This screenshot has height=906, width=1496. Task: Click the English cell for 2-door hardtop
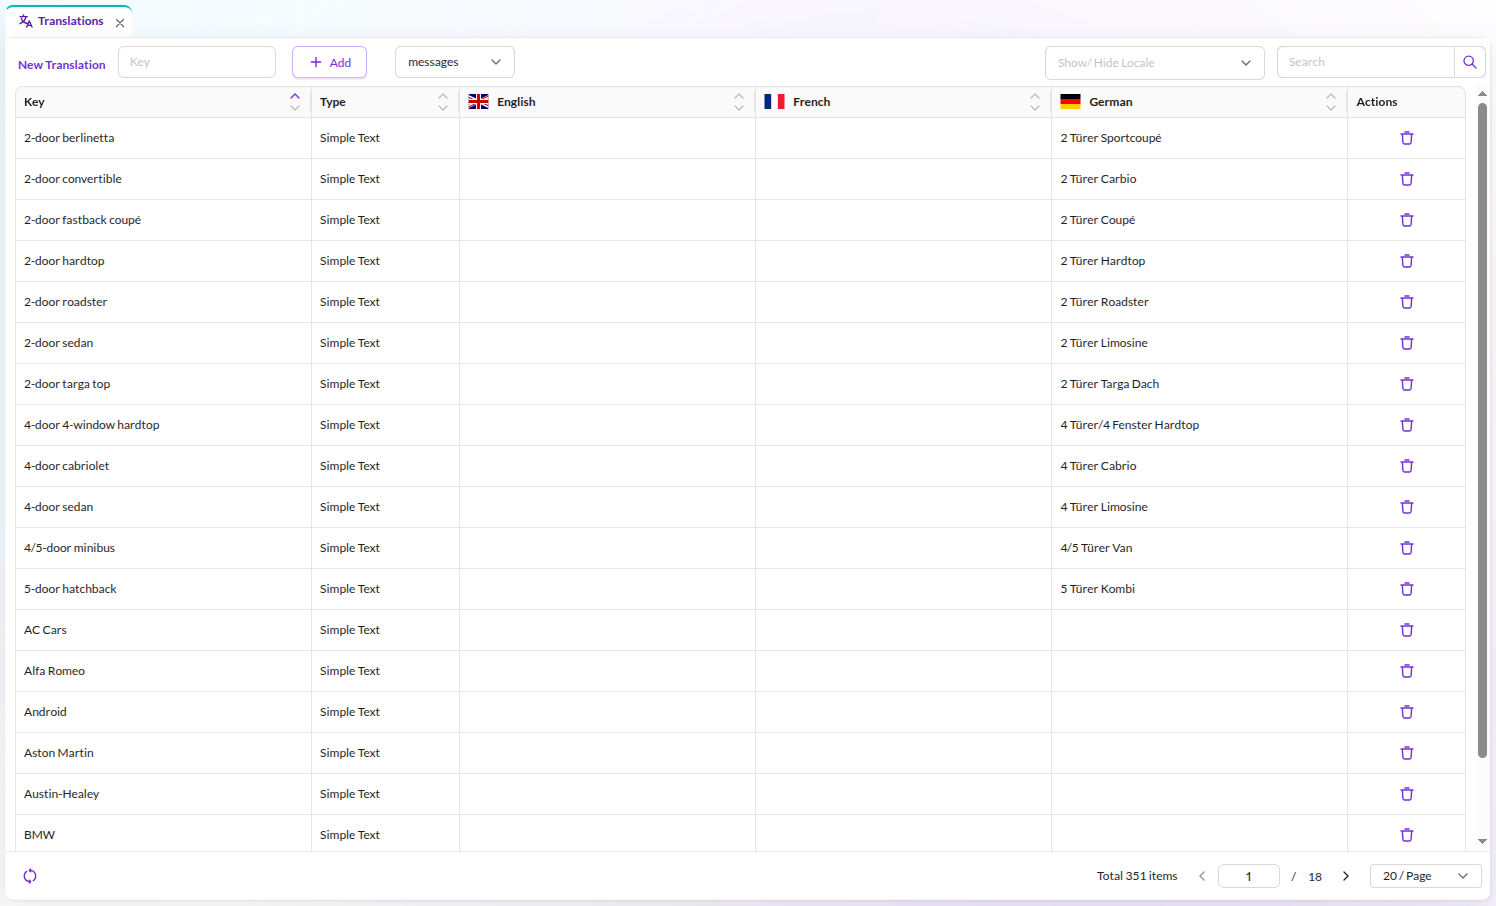pos(607,261)
